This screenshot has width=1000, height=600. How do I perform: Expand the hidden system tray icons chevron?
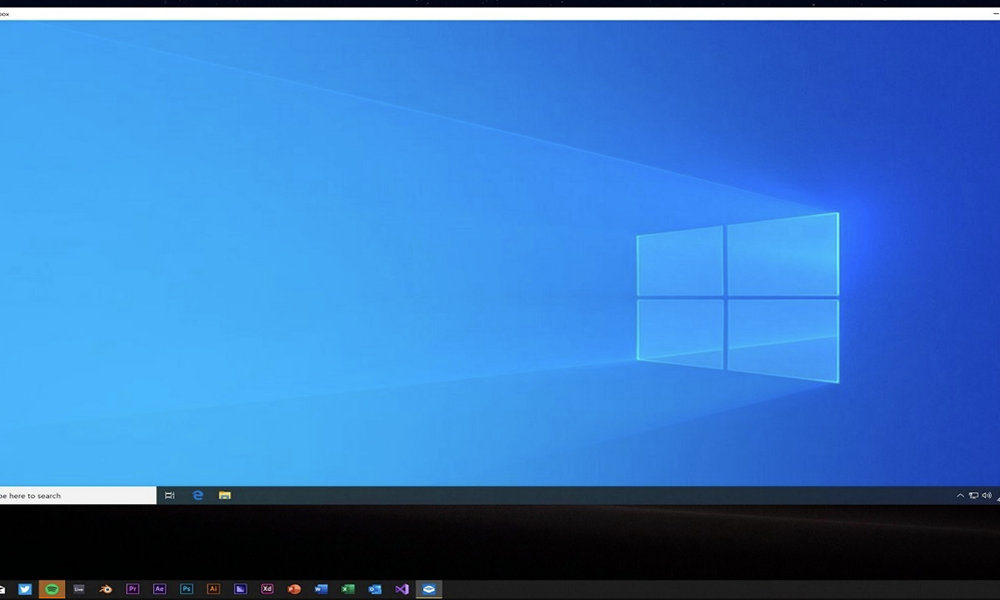[x=961, y=495]
